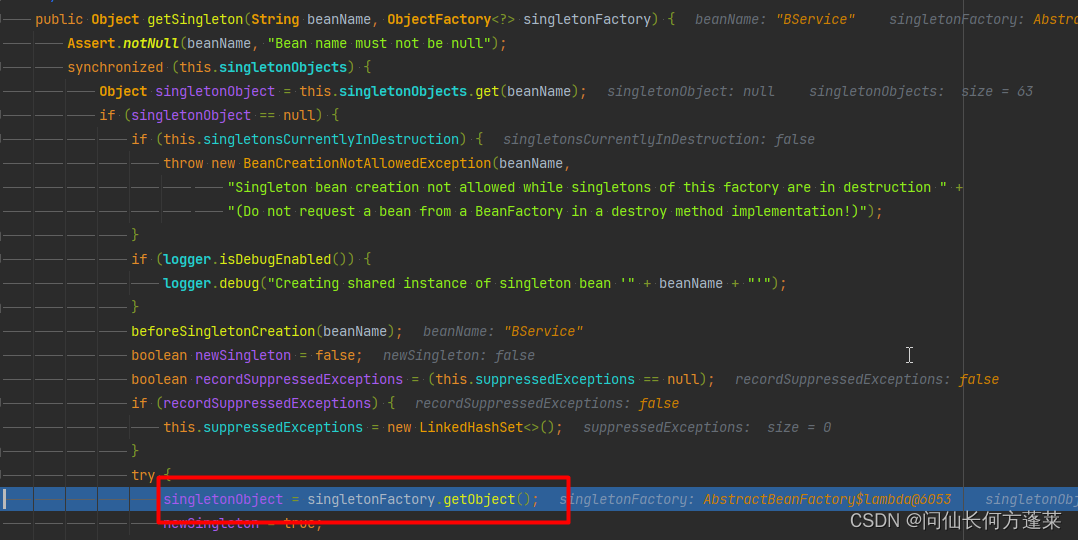The width and height of the screenshot is (1078, 540).
Task: Click suppressedExceptions in the "== null" comparison
Action: point(555,380)
